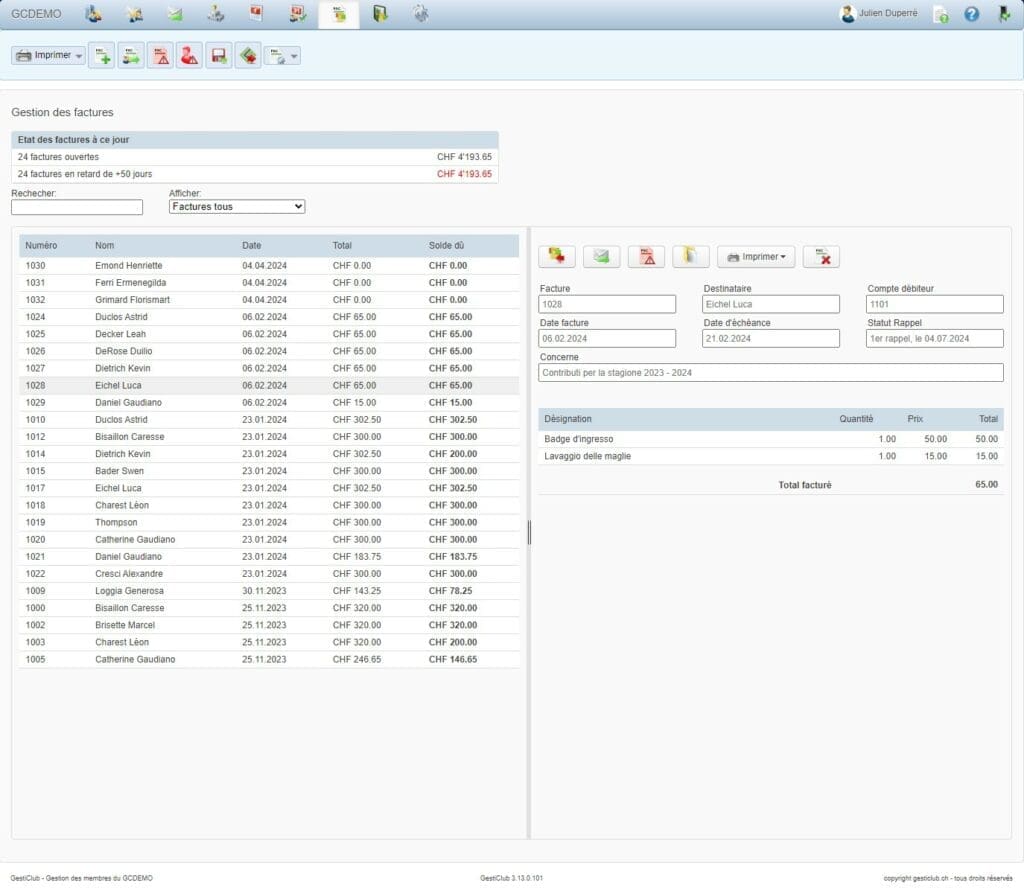Click the vertical panel splitter handle
The image size is (1024, 891).
[x=529, y=532]
